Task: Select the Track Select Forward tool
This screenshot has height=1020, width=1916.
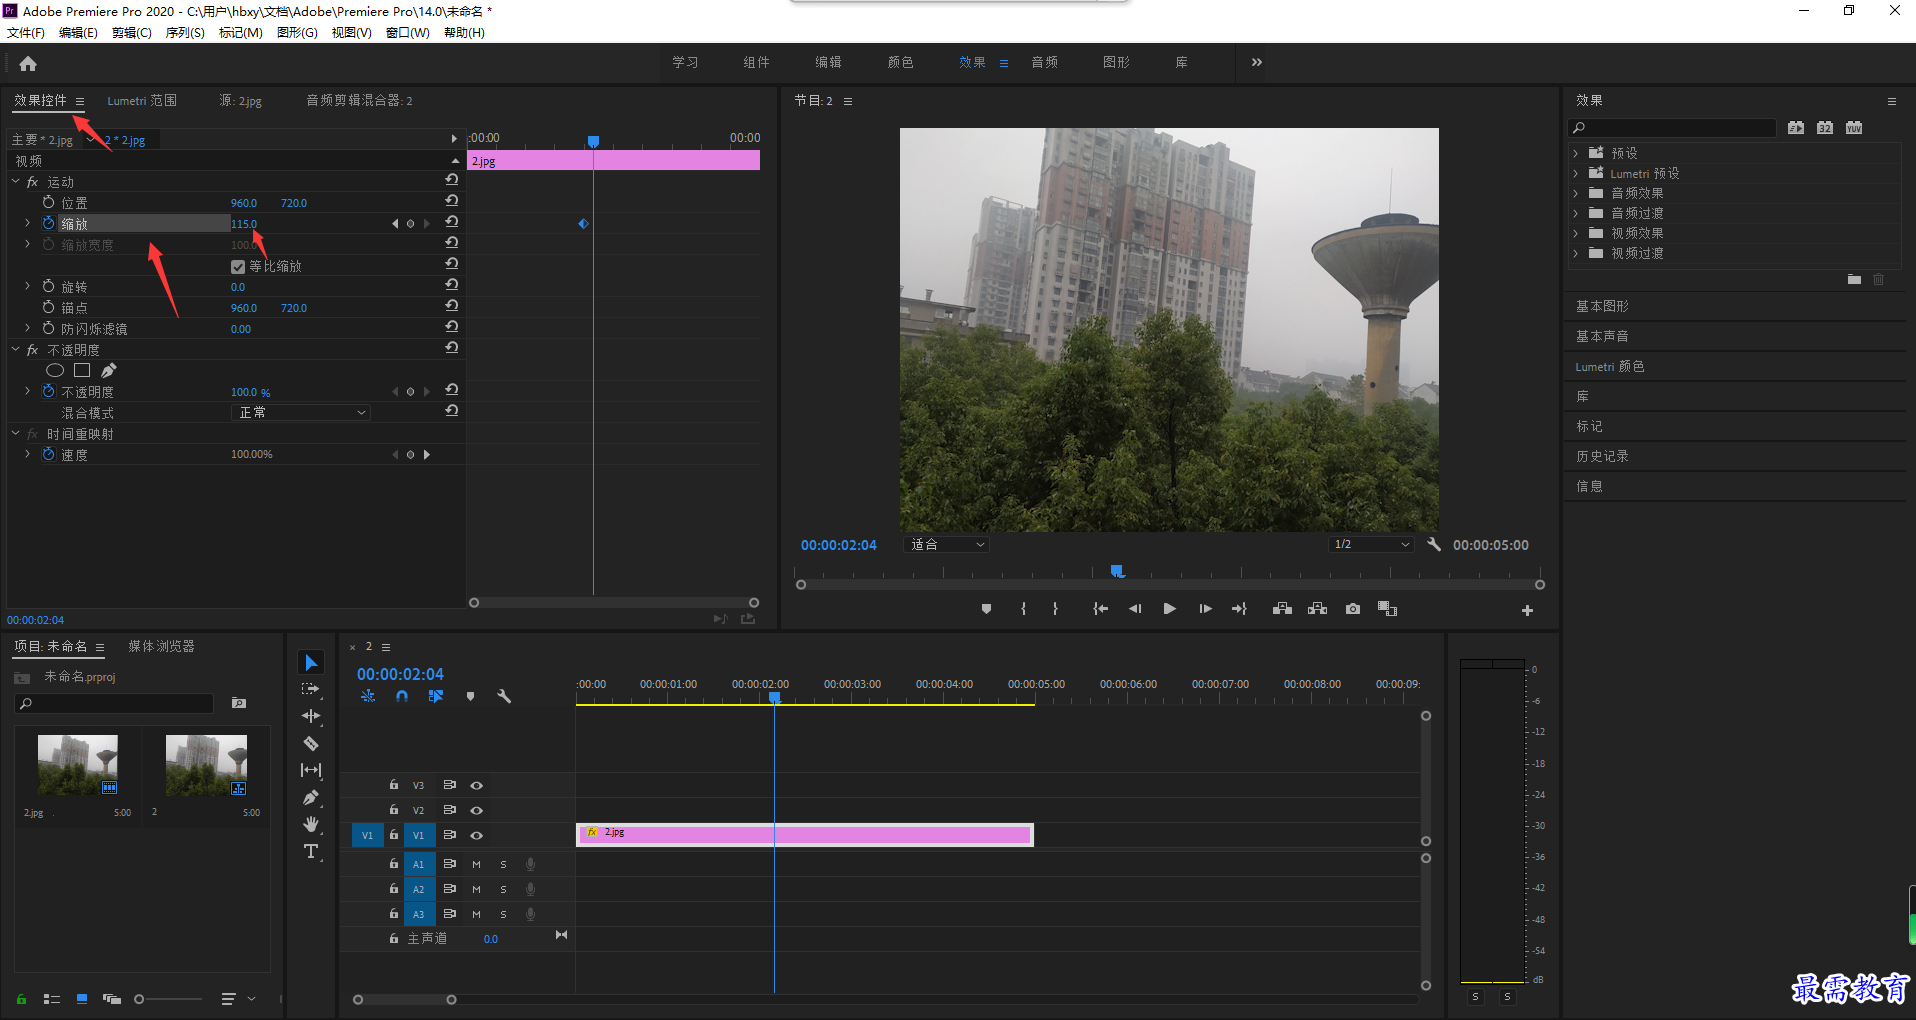Action: (311, 689)
